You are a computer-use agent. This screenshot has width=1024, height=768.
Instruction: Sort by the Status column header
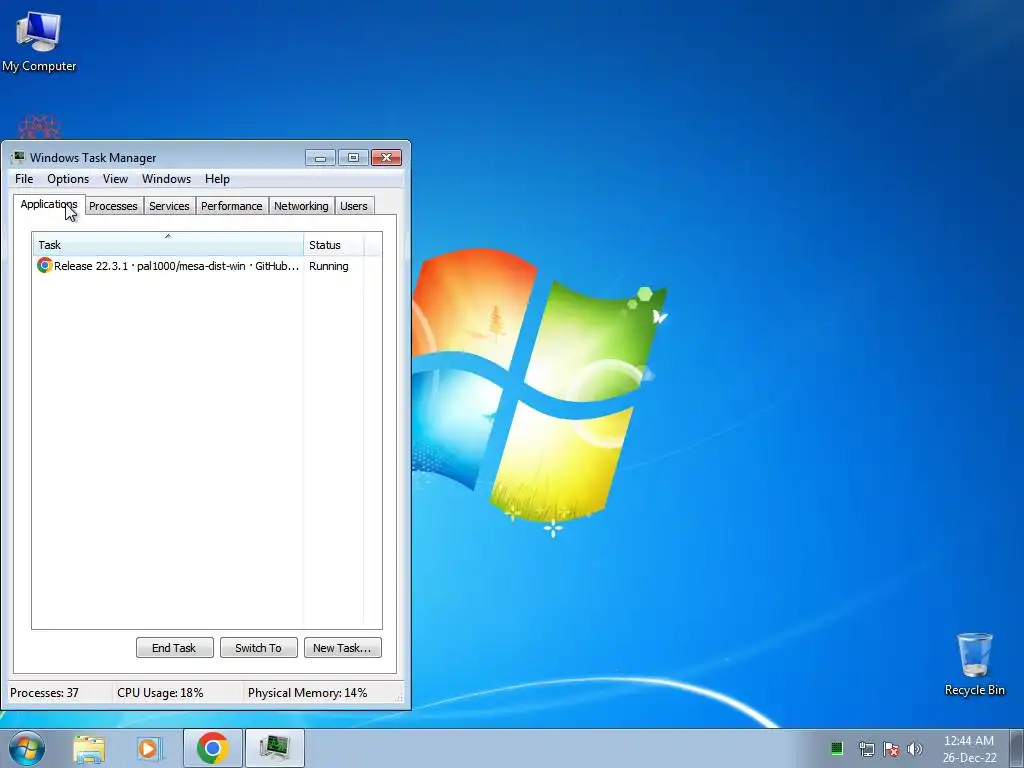(334, 245)
